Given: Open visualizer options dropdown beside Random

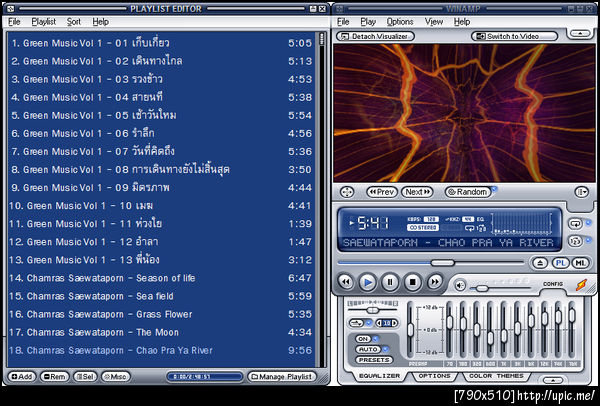Looking at the screenshot, I should 581,192.
